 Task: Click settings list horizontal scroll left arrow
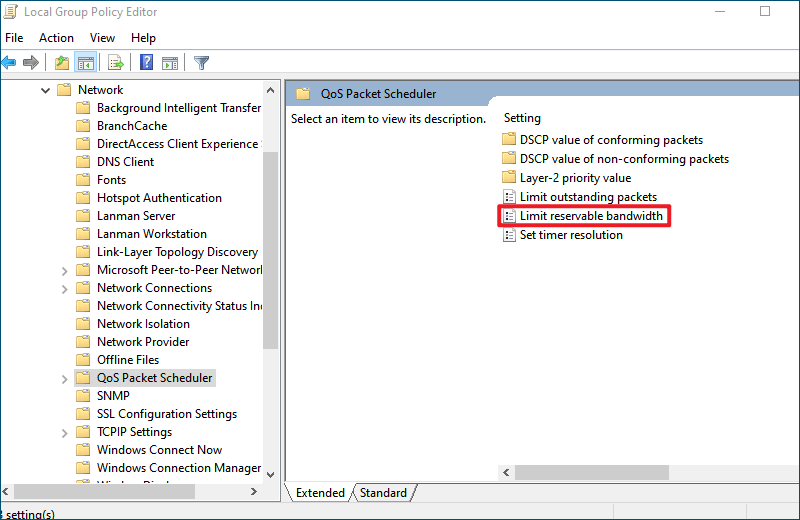pyautogui.click(x=506, y=473)
